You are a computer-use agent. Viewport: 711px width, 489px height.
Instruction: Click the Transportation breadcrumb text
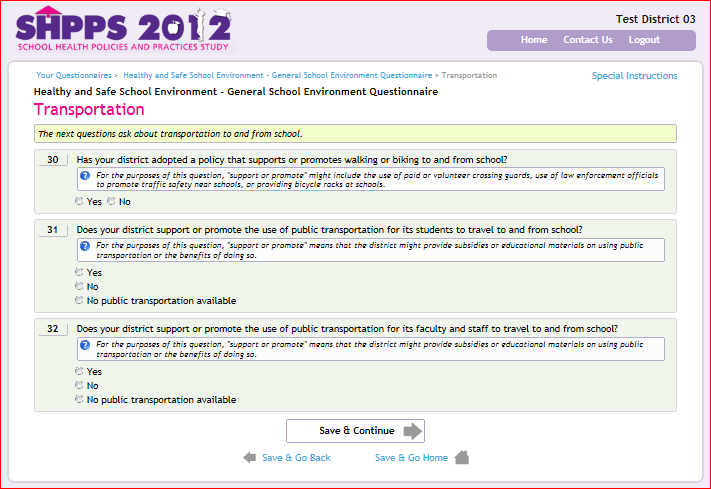point(469,75)
